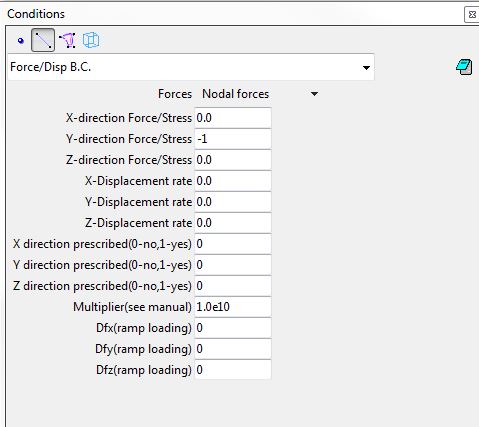The height and width of the screenshot is (427, 479).
Task: Click the Dfx ramp loading field
Action: point(233,328)
